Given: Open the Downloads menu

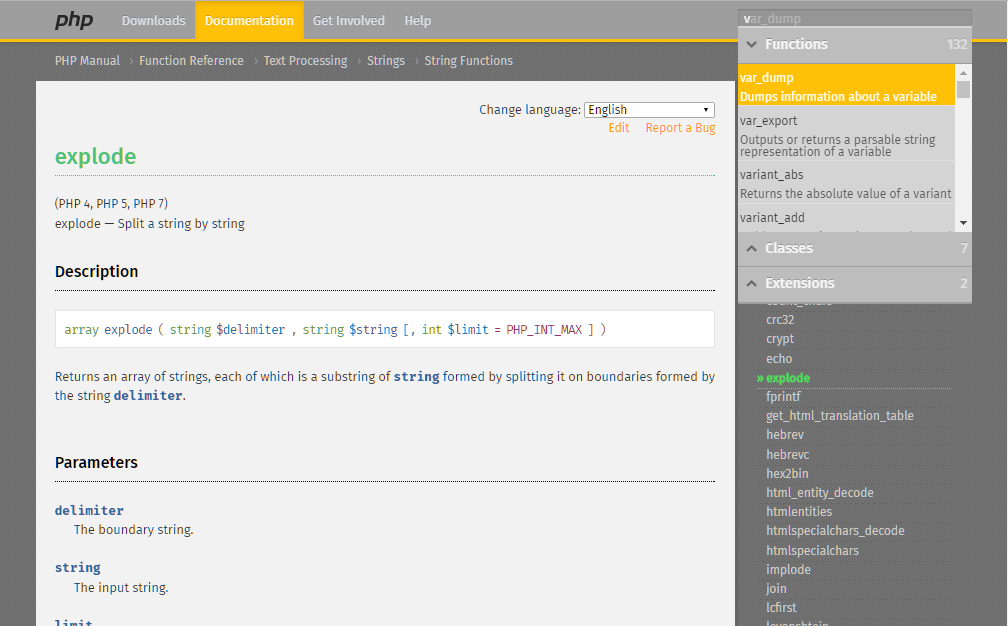Looking at the screenshot, I should coord(154,21).
